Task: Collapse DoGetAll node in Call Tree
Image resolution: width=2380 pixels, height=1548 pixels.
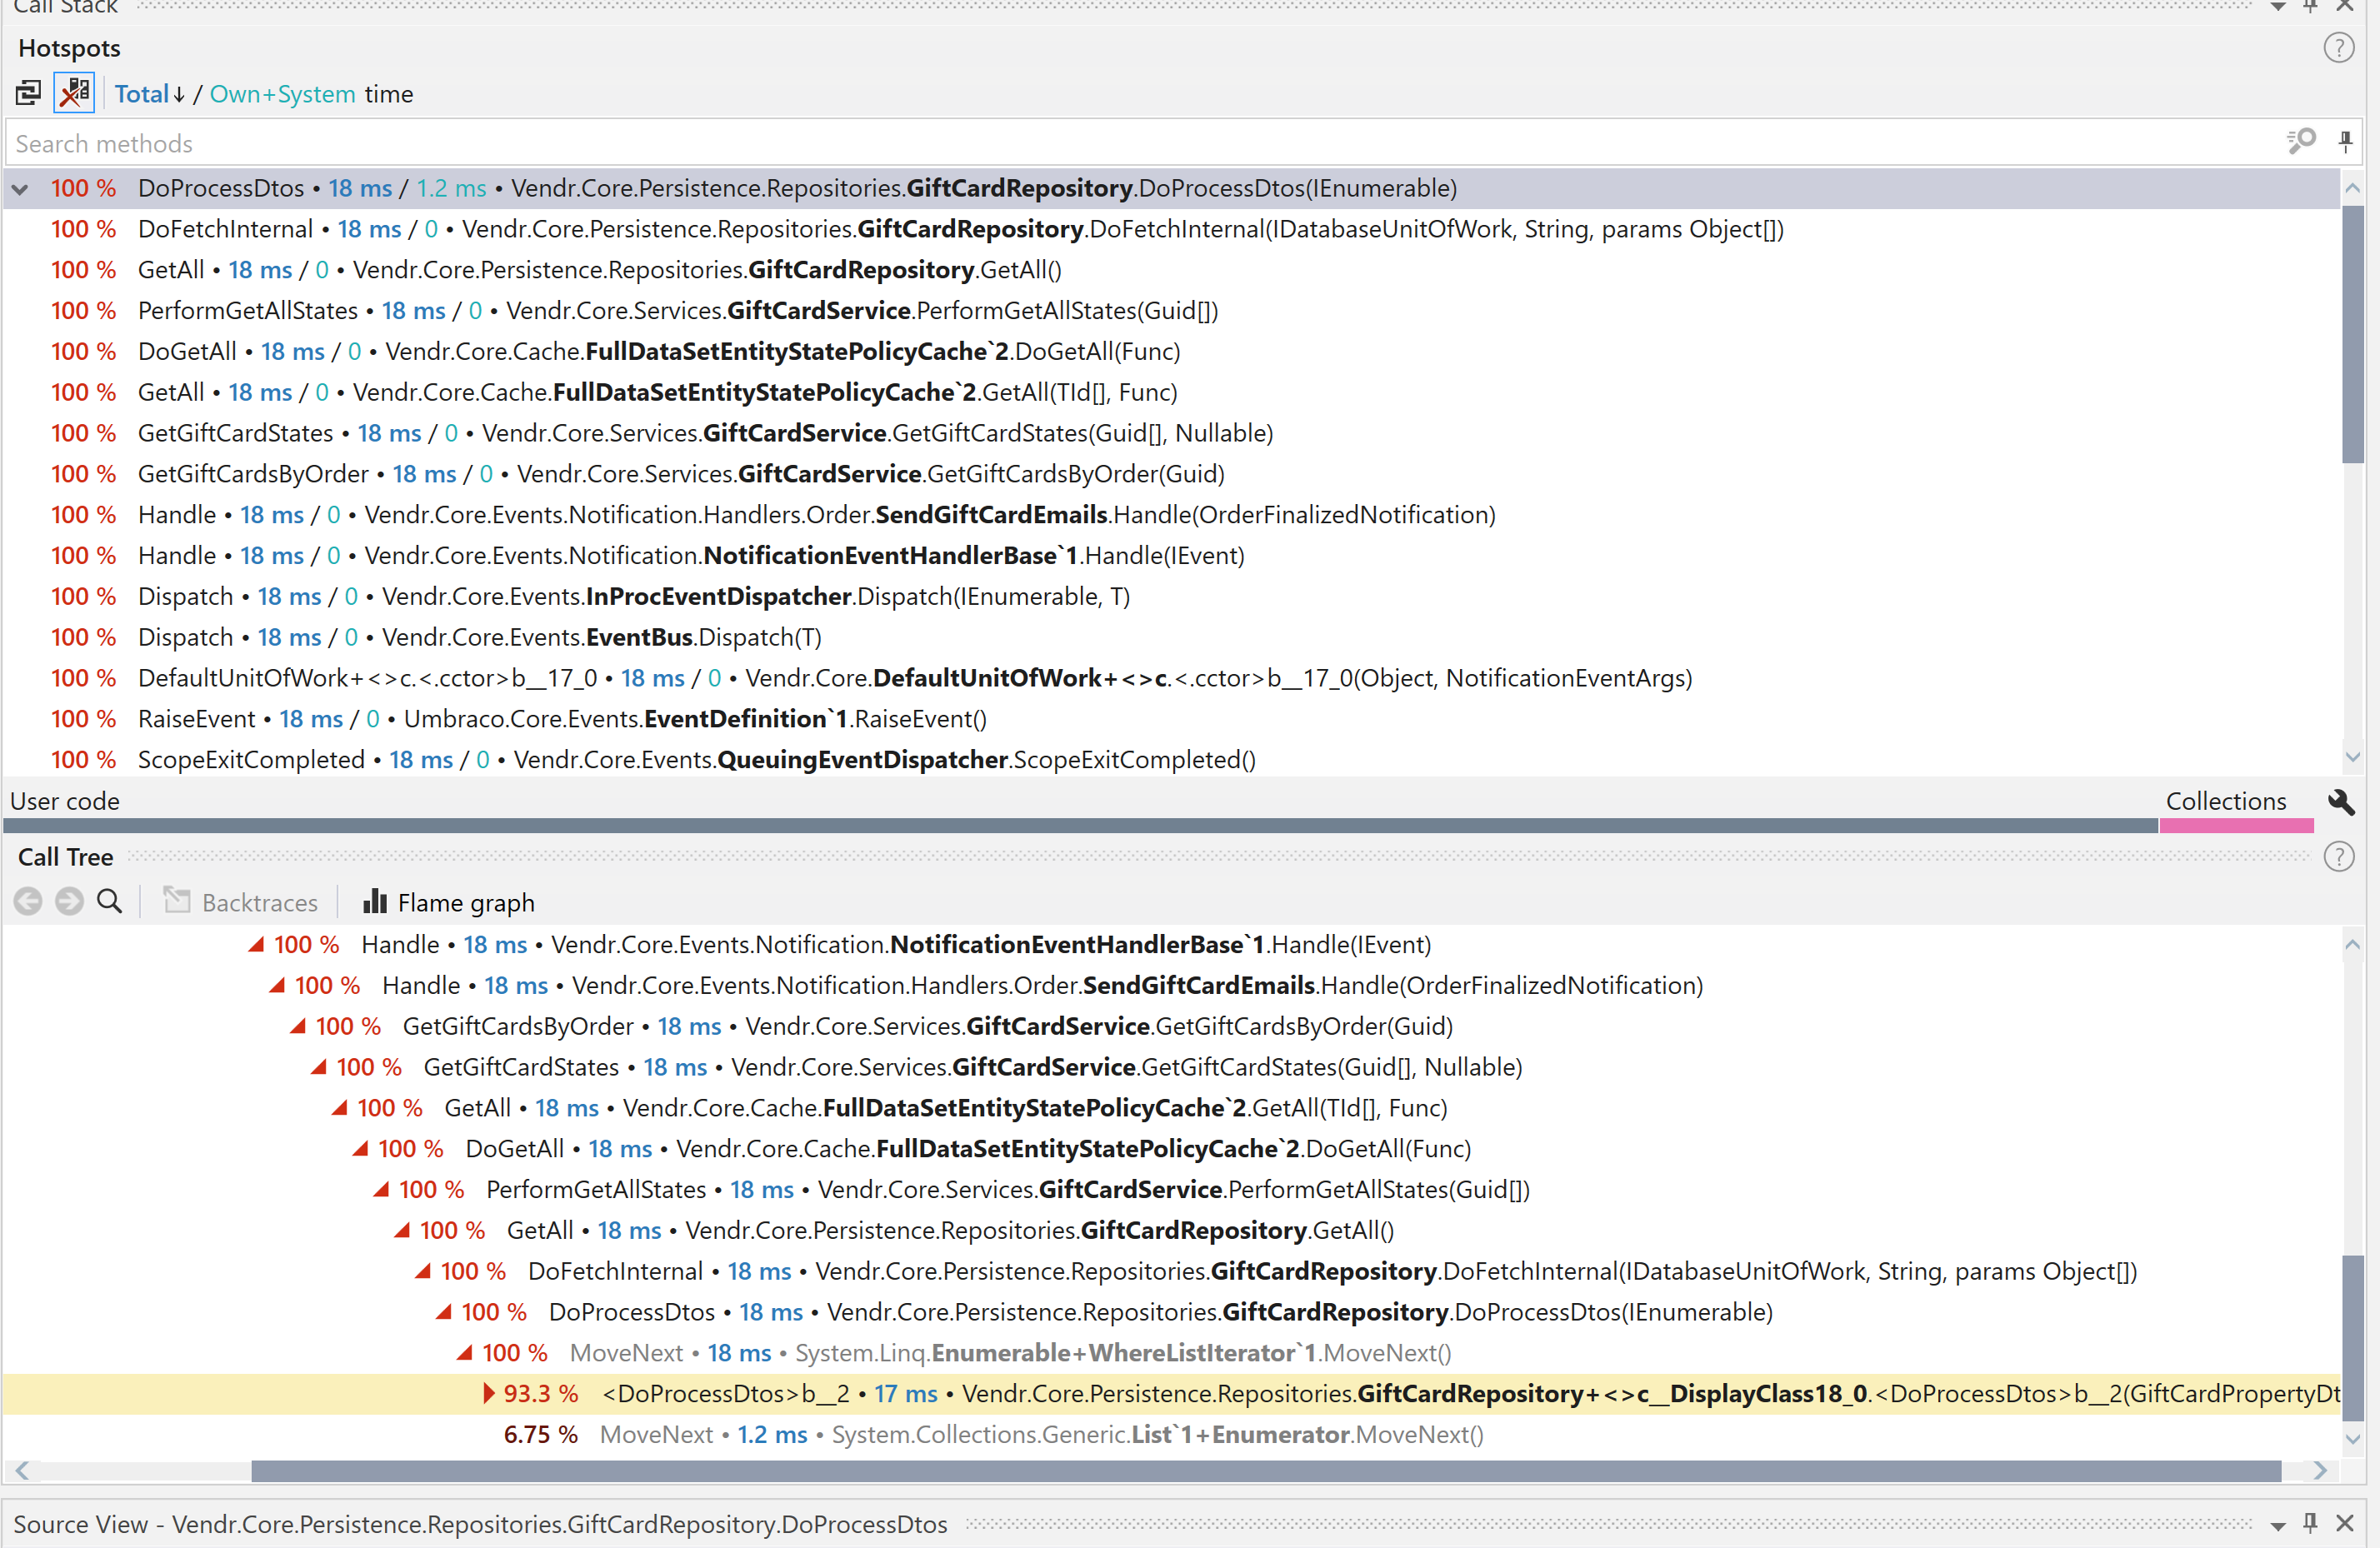Action: coord(360,1149)
